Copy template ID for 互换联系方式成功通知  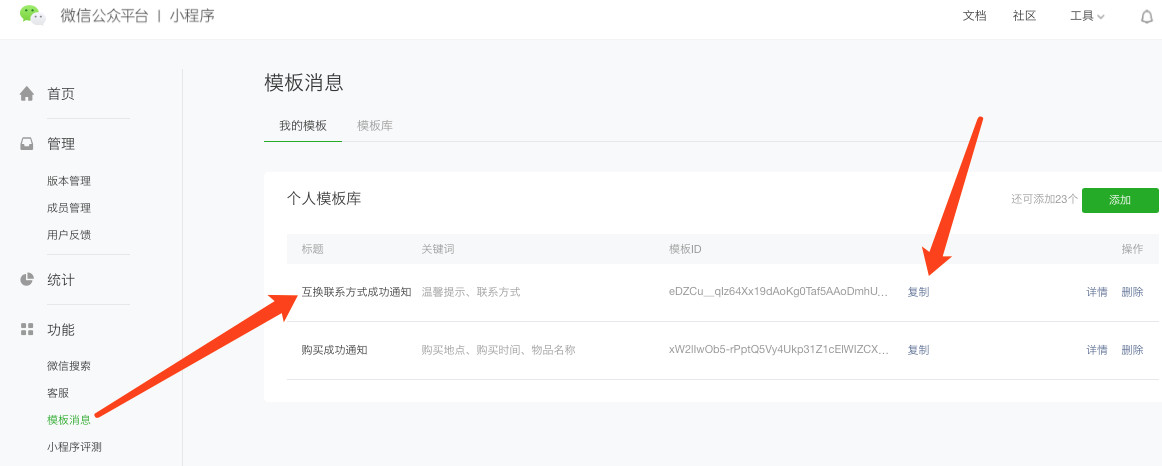click(918, 292)
